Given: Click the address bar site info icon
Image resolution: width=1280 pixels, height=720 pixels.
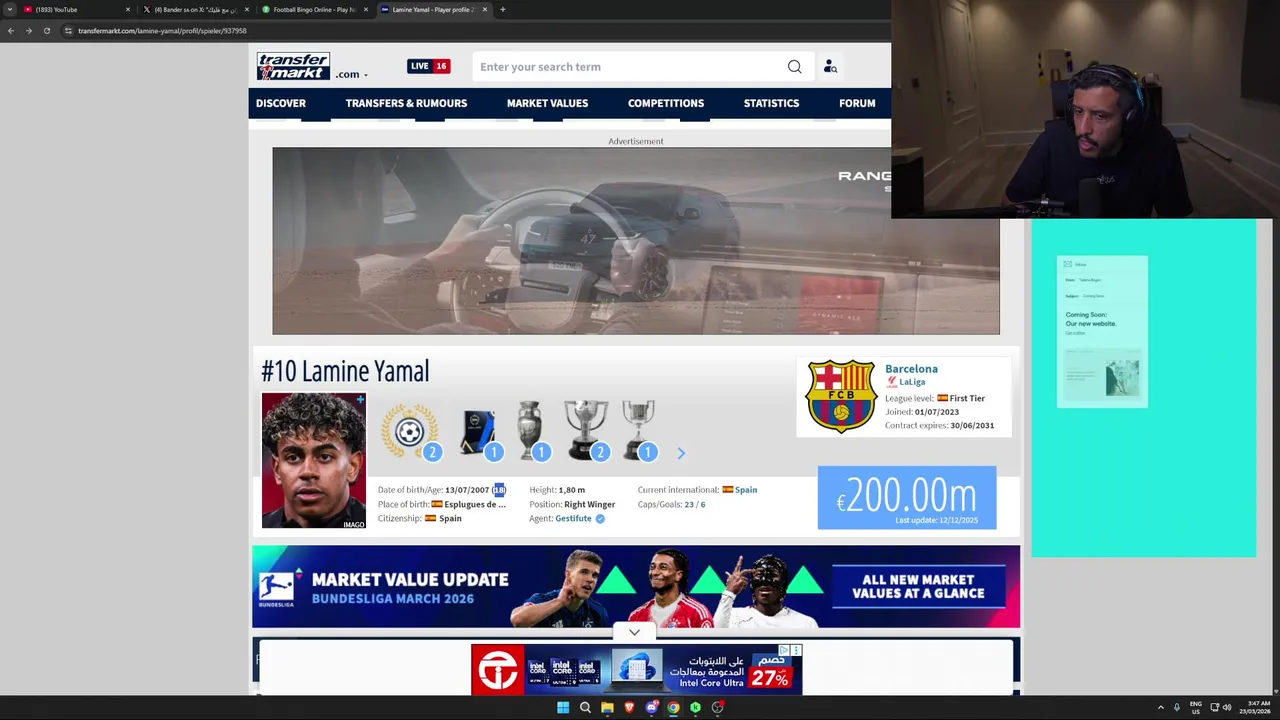Looking at the screenshot, I should [68, 31].
